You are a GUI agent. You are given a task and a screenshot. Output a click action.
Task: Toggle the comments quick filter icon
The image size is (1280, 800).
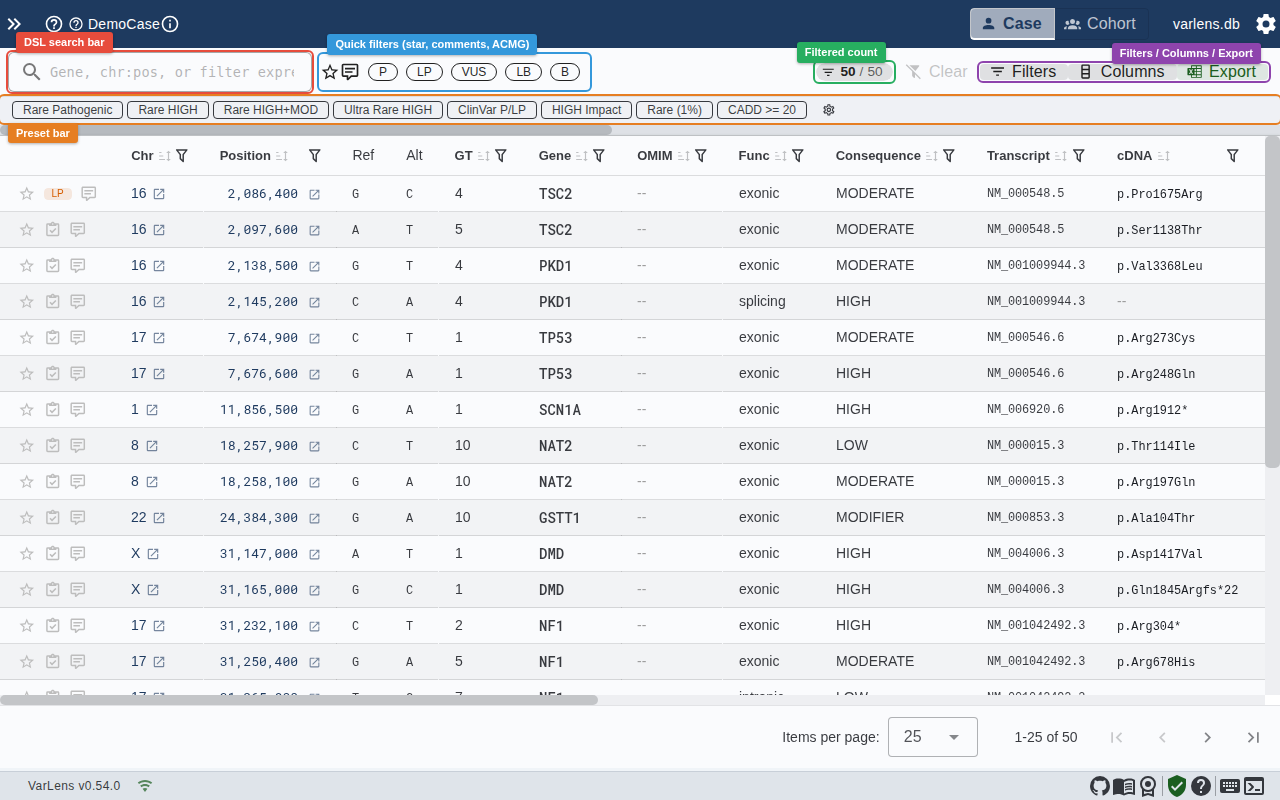click(347, 71)
